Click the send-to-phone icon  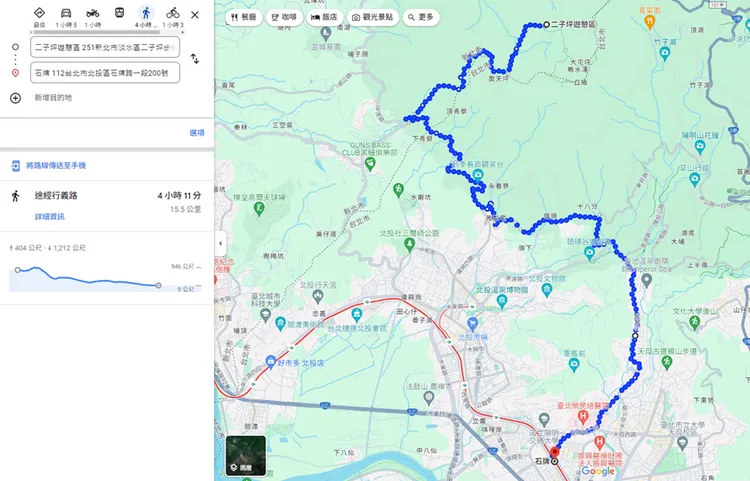pos(15,166)
